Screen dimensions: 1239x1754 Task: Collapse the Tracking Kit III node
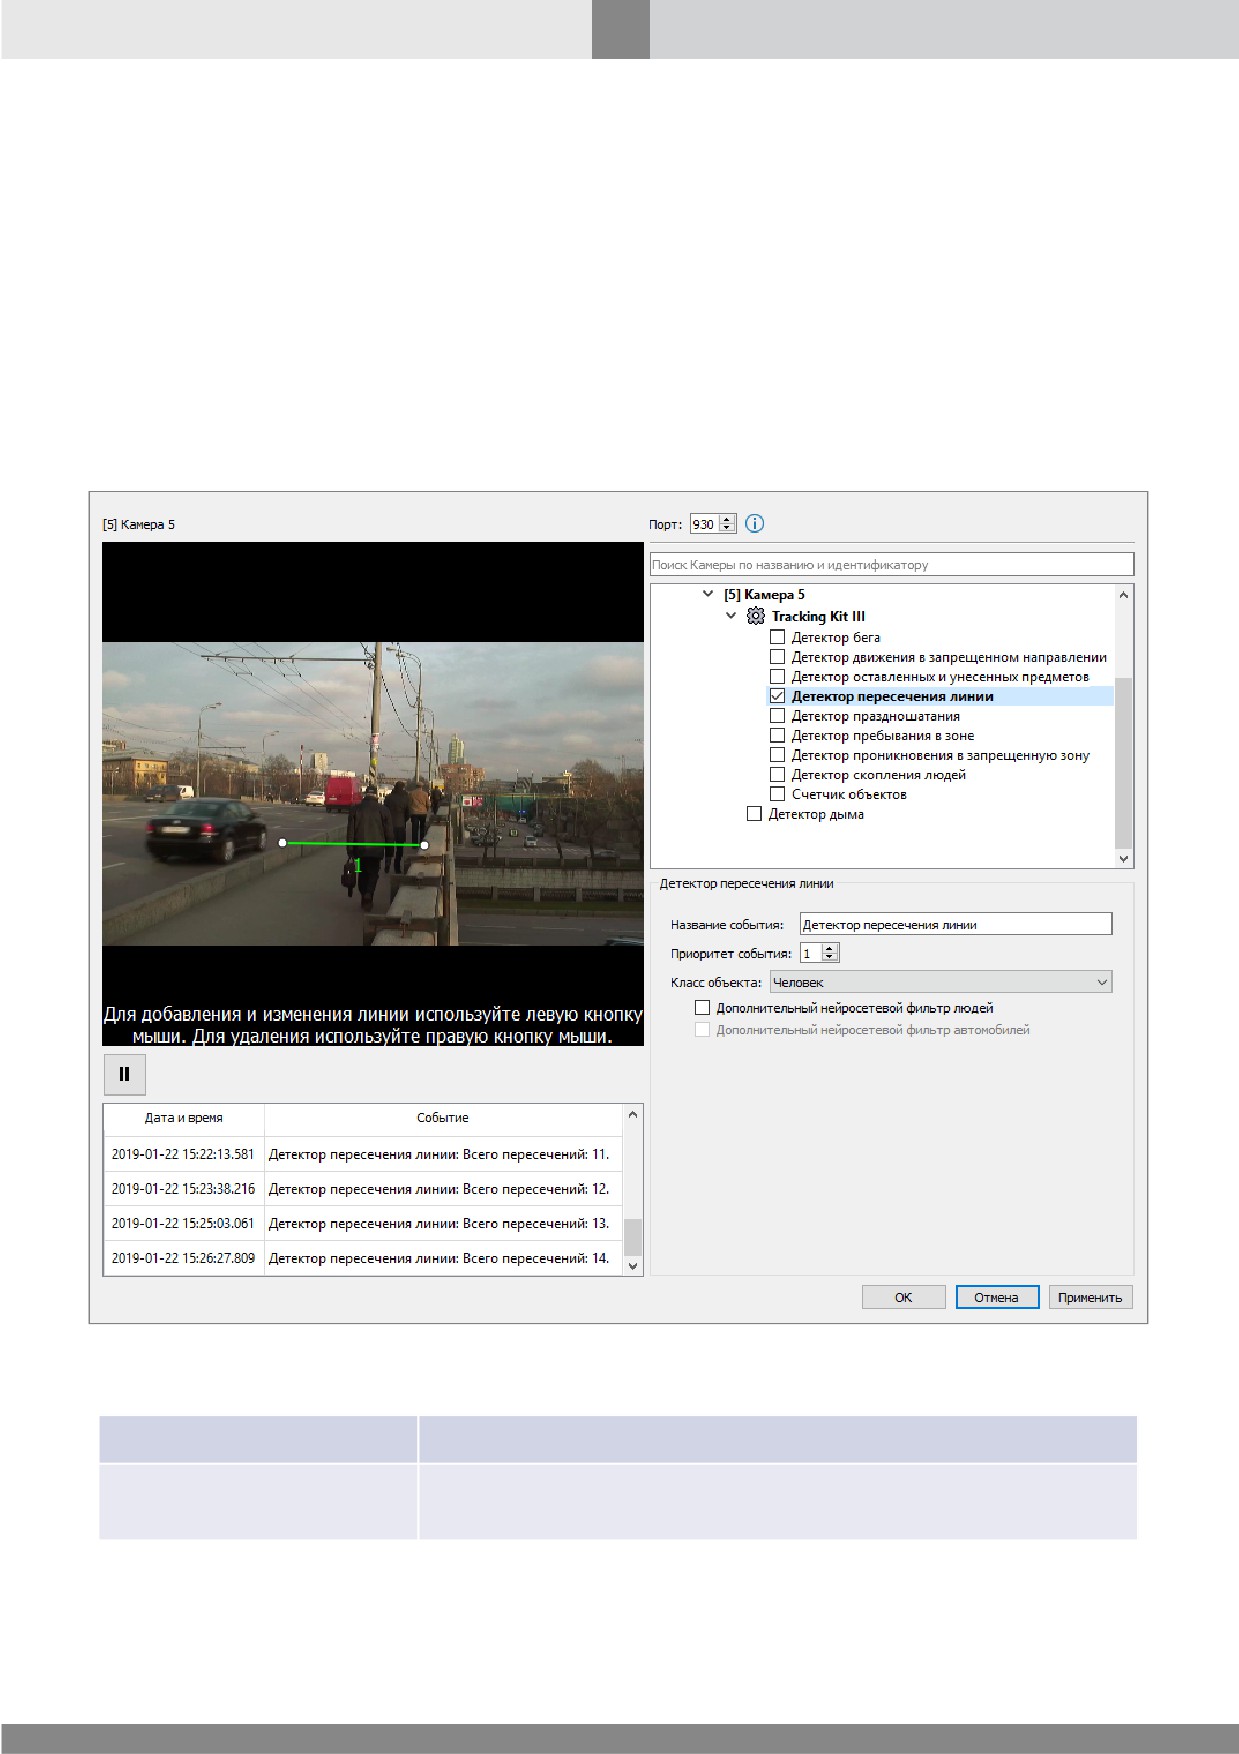click(731, 616)
